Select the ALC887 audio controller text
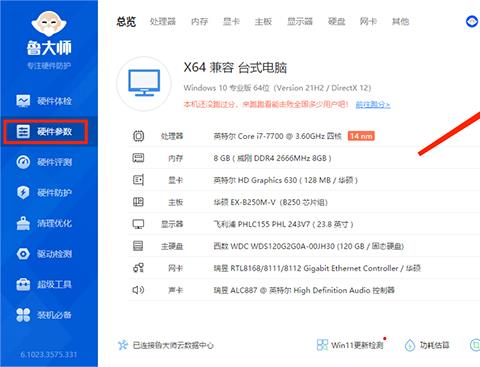Image resolution: width=480 pixels, height=367 pixels. pyautogui.click(x=304, y=290)
